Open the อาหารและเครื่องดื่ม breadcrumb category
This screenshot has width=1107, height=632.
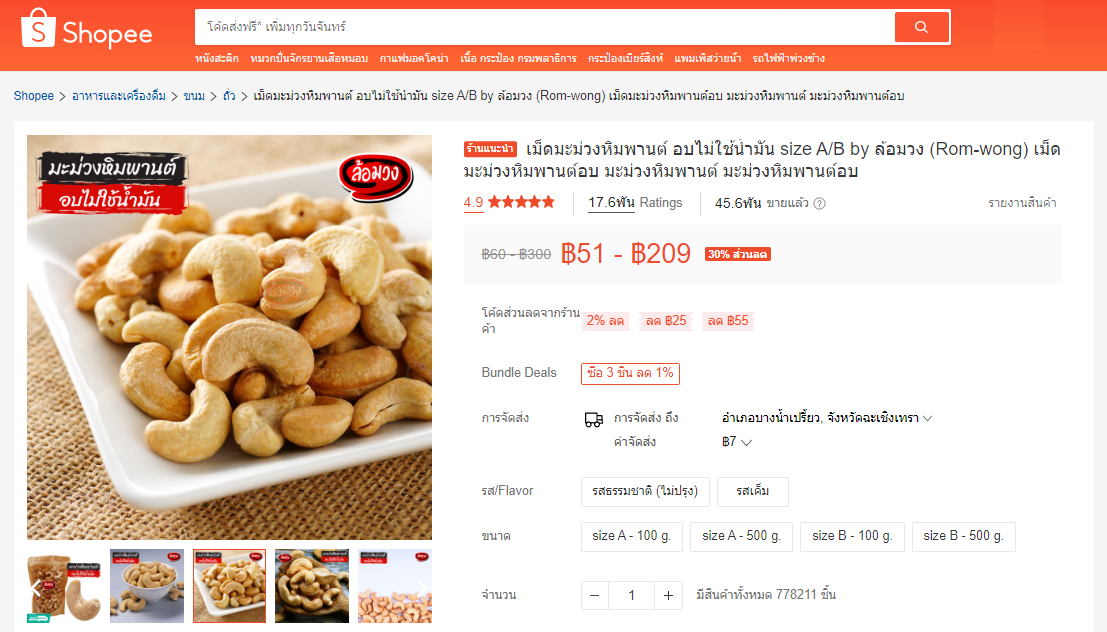(x=119, y=96)
